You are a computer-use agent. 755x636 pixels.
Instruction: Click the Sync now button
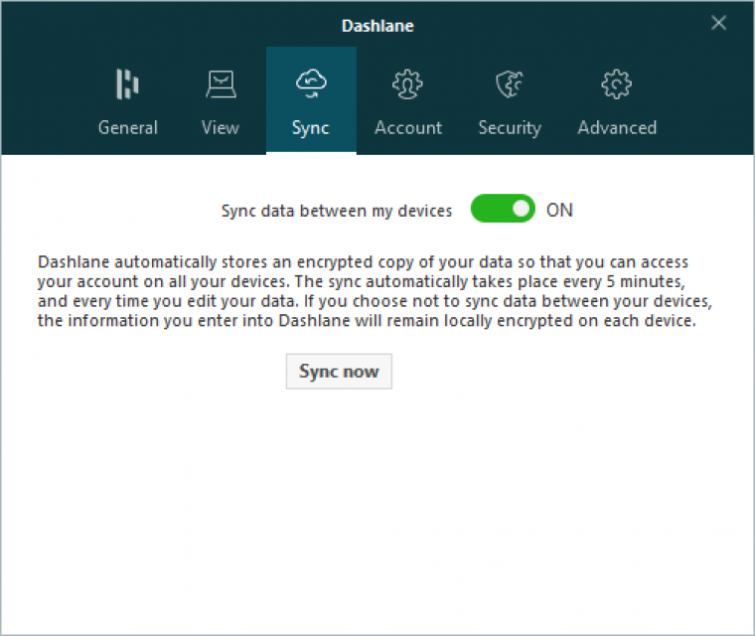pos(339,371)
